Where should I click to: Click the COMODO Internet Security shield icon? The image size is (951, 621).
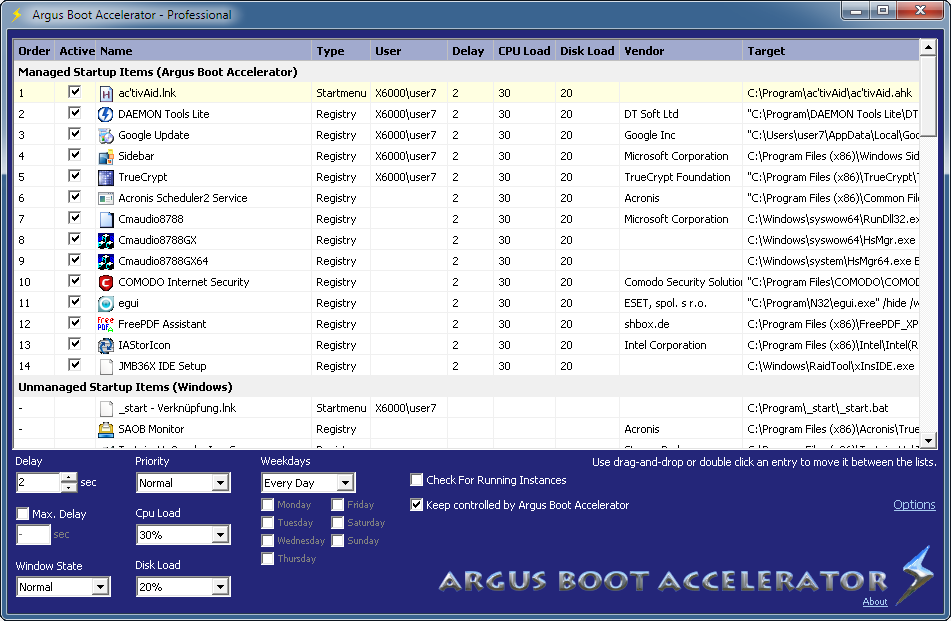[x=106, y=283]
